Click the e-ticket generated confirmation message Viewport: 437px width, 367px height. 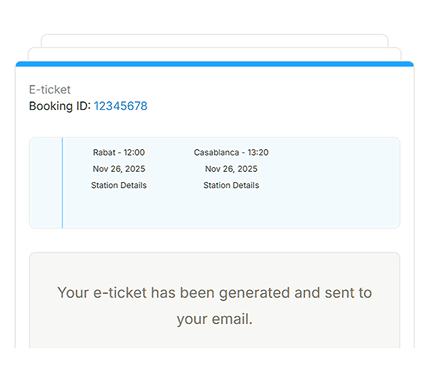point(215,306)
